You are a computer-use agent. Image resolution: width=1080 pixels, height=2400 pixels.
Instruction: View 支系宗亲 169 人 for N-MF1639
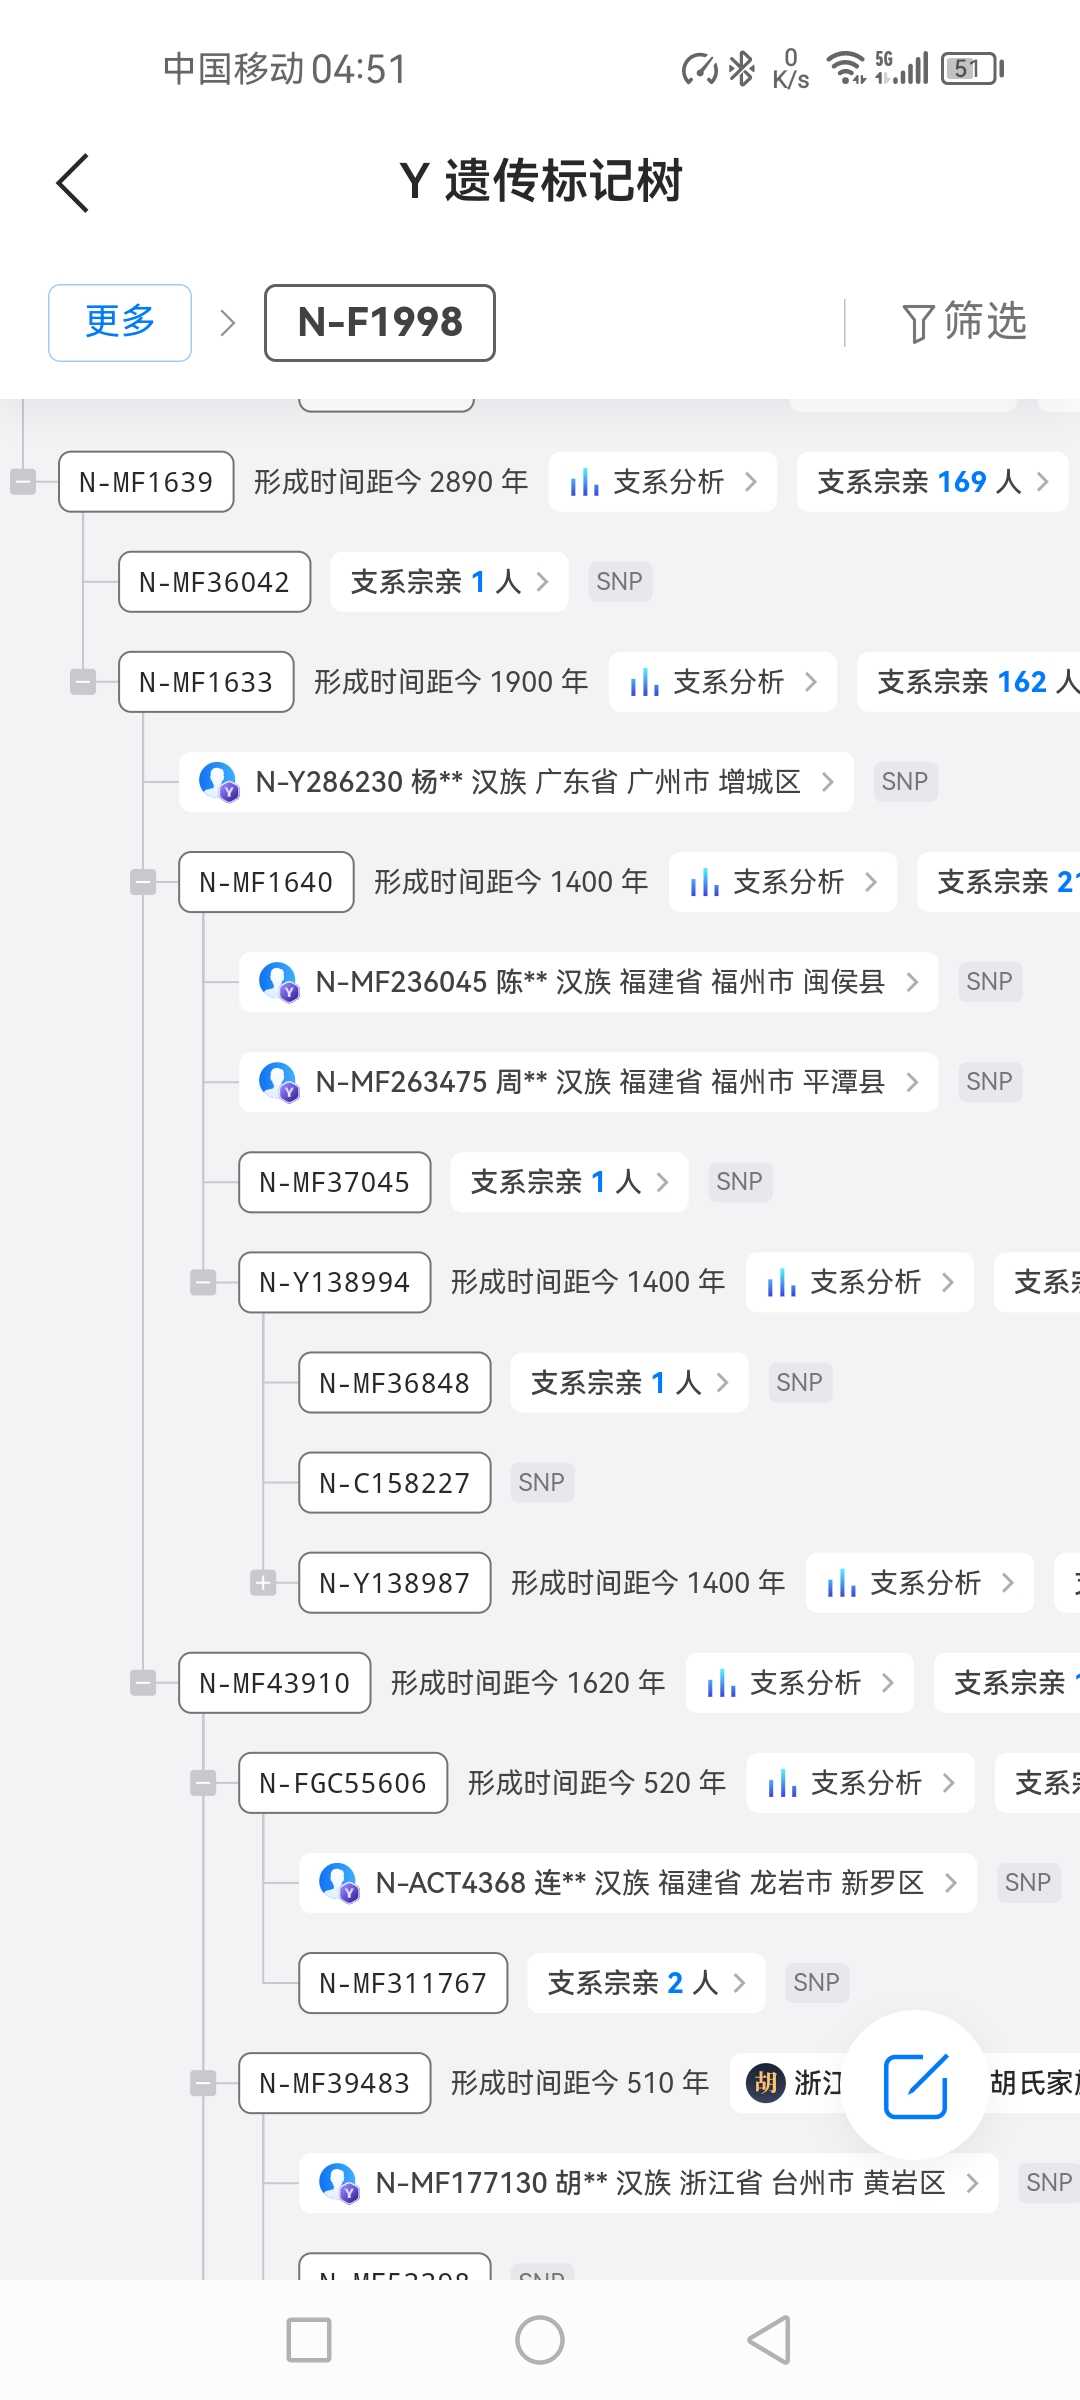click(932, 482)
